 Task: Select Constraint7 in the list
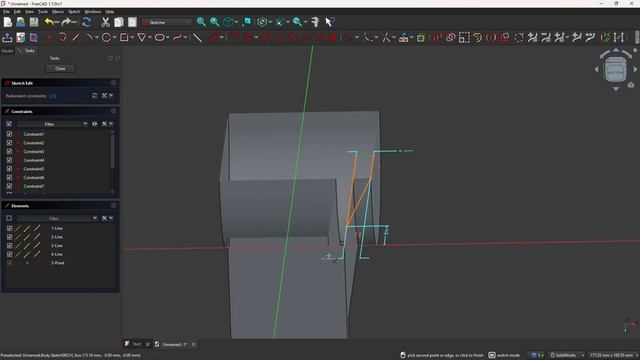pyautogui.click(x=34, y=186)
